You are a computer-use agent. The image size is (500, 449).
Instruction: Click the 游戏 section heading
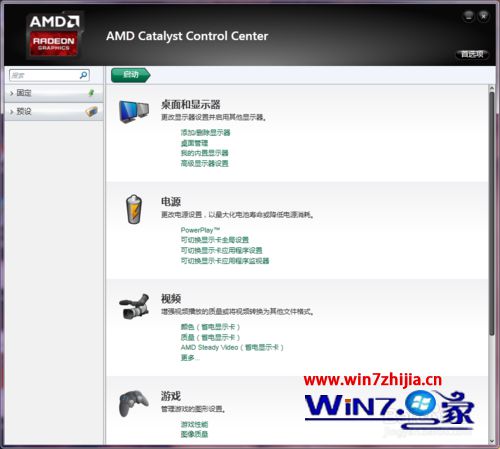tap(171, 396)
